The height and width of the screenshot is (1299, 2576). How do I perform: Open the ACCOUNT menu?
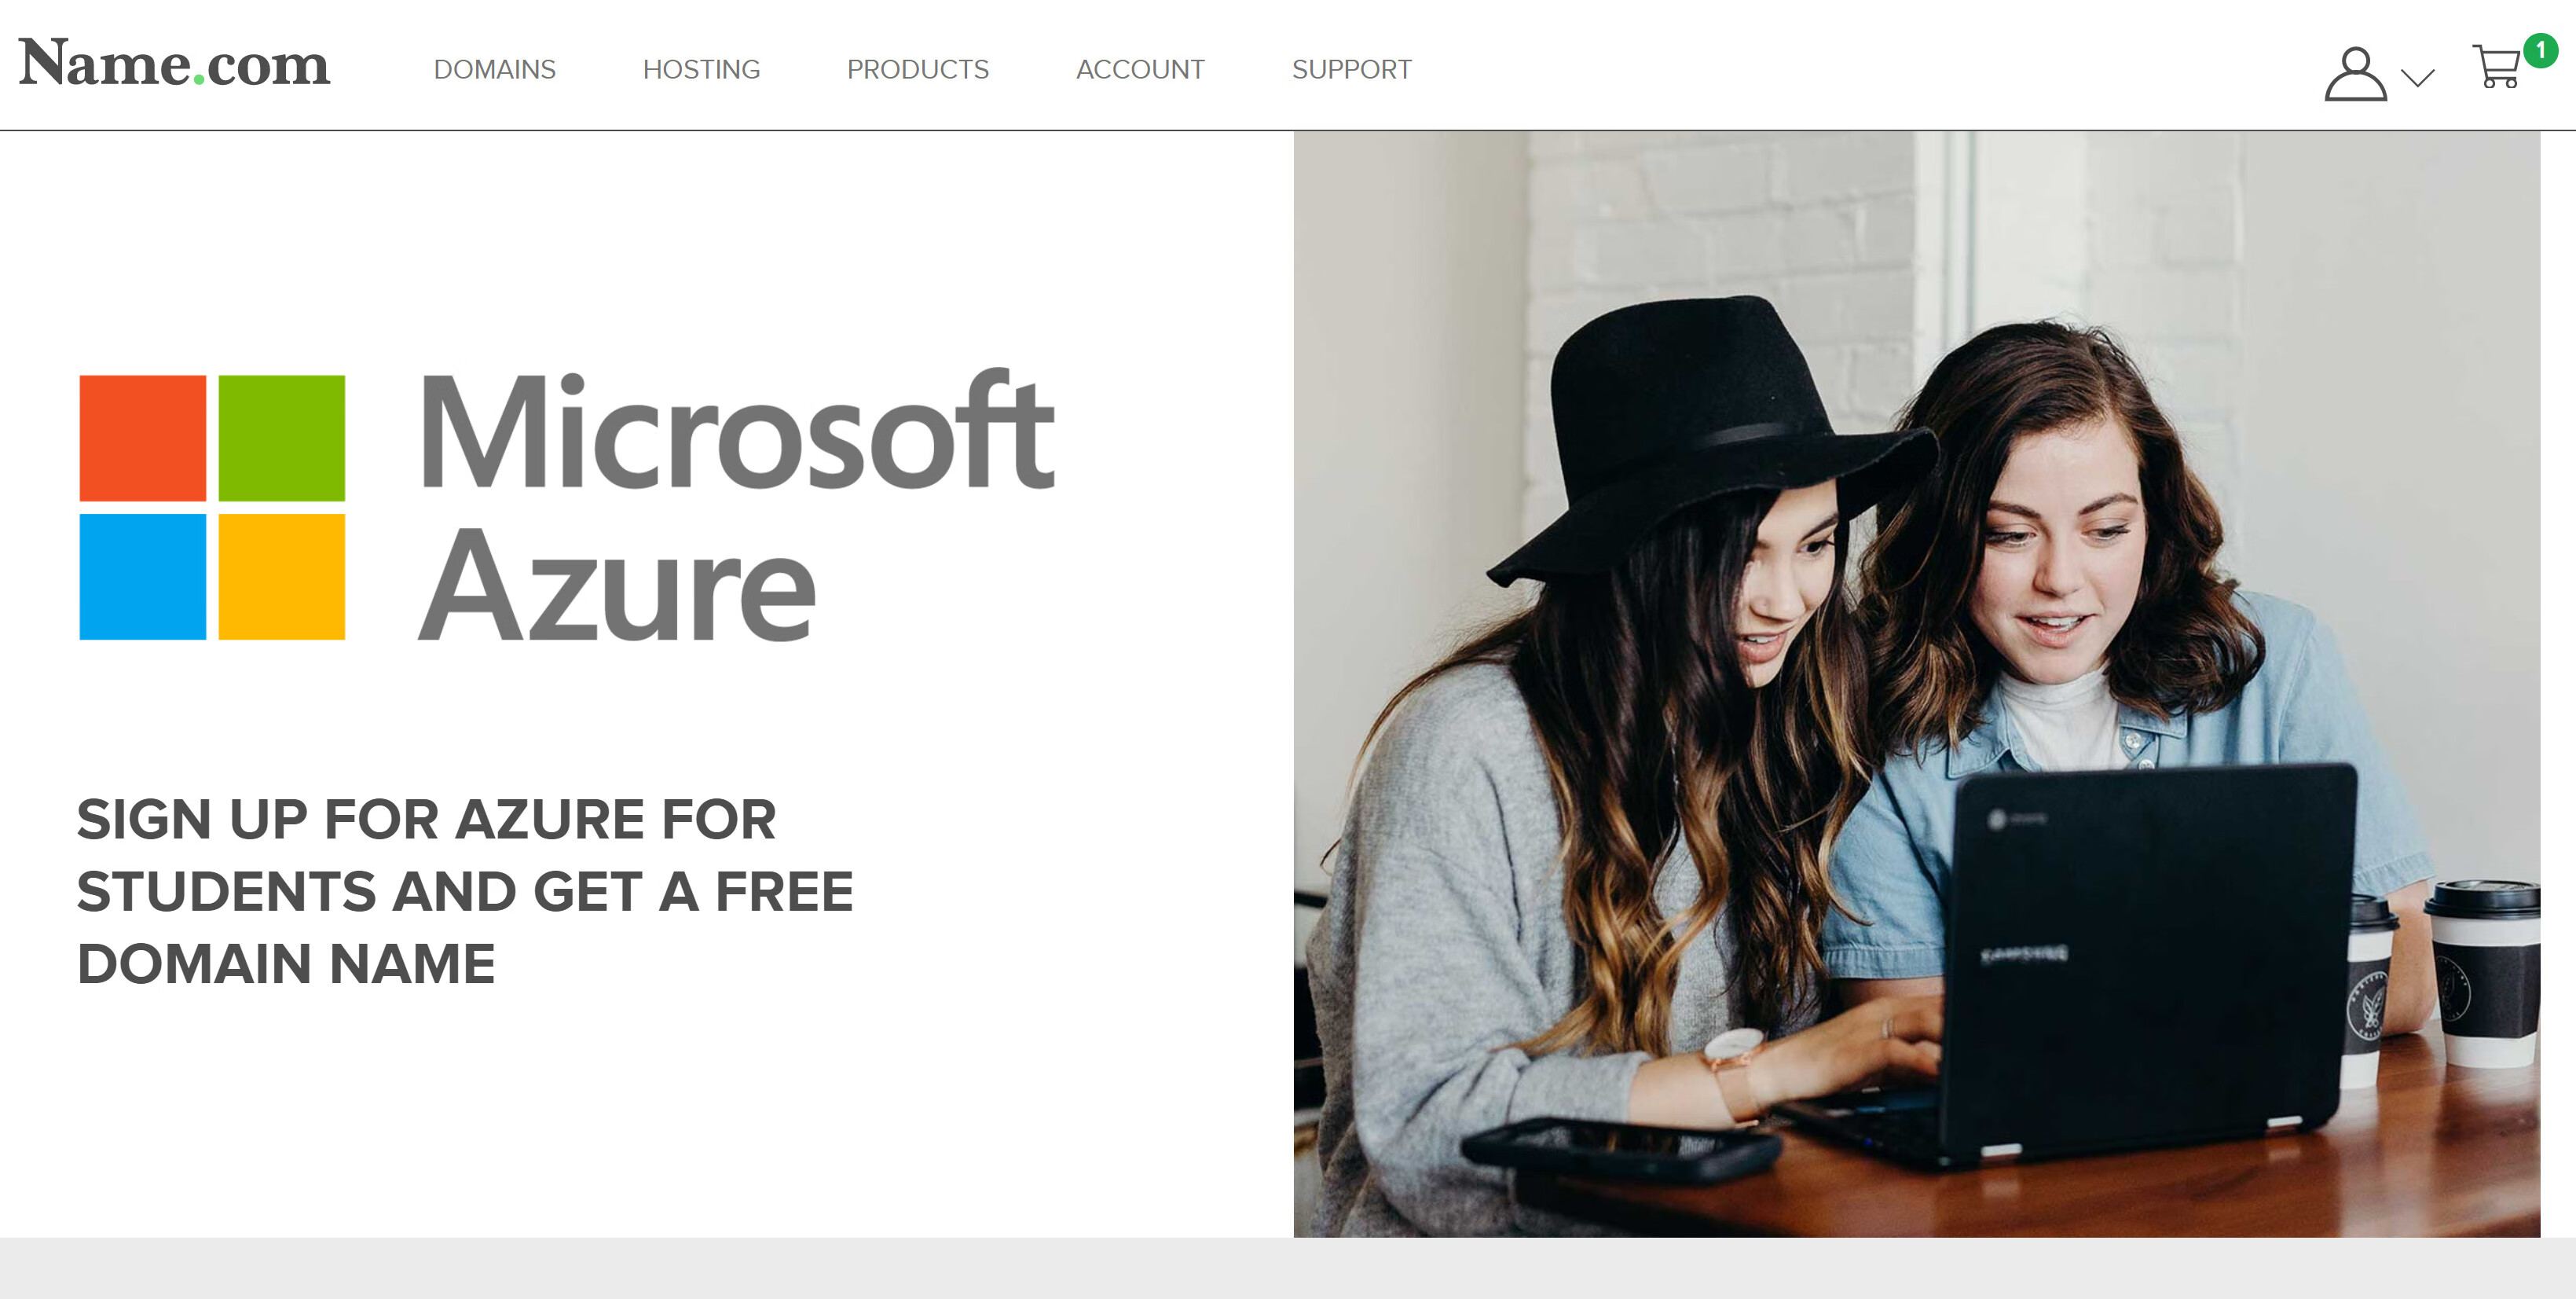pyautogui.click(x=1140, y=69)
